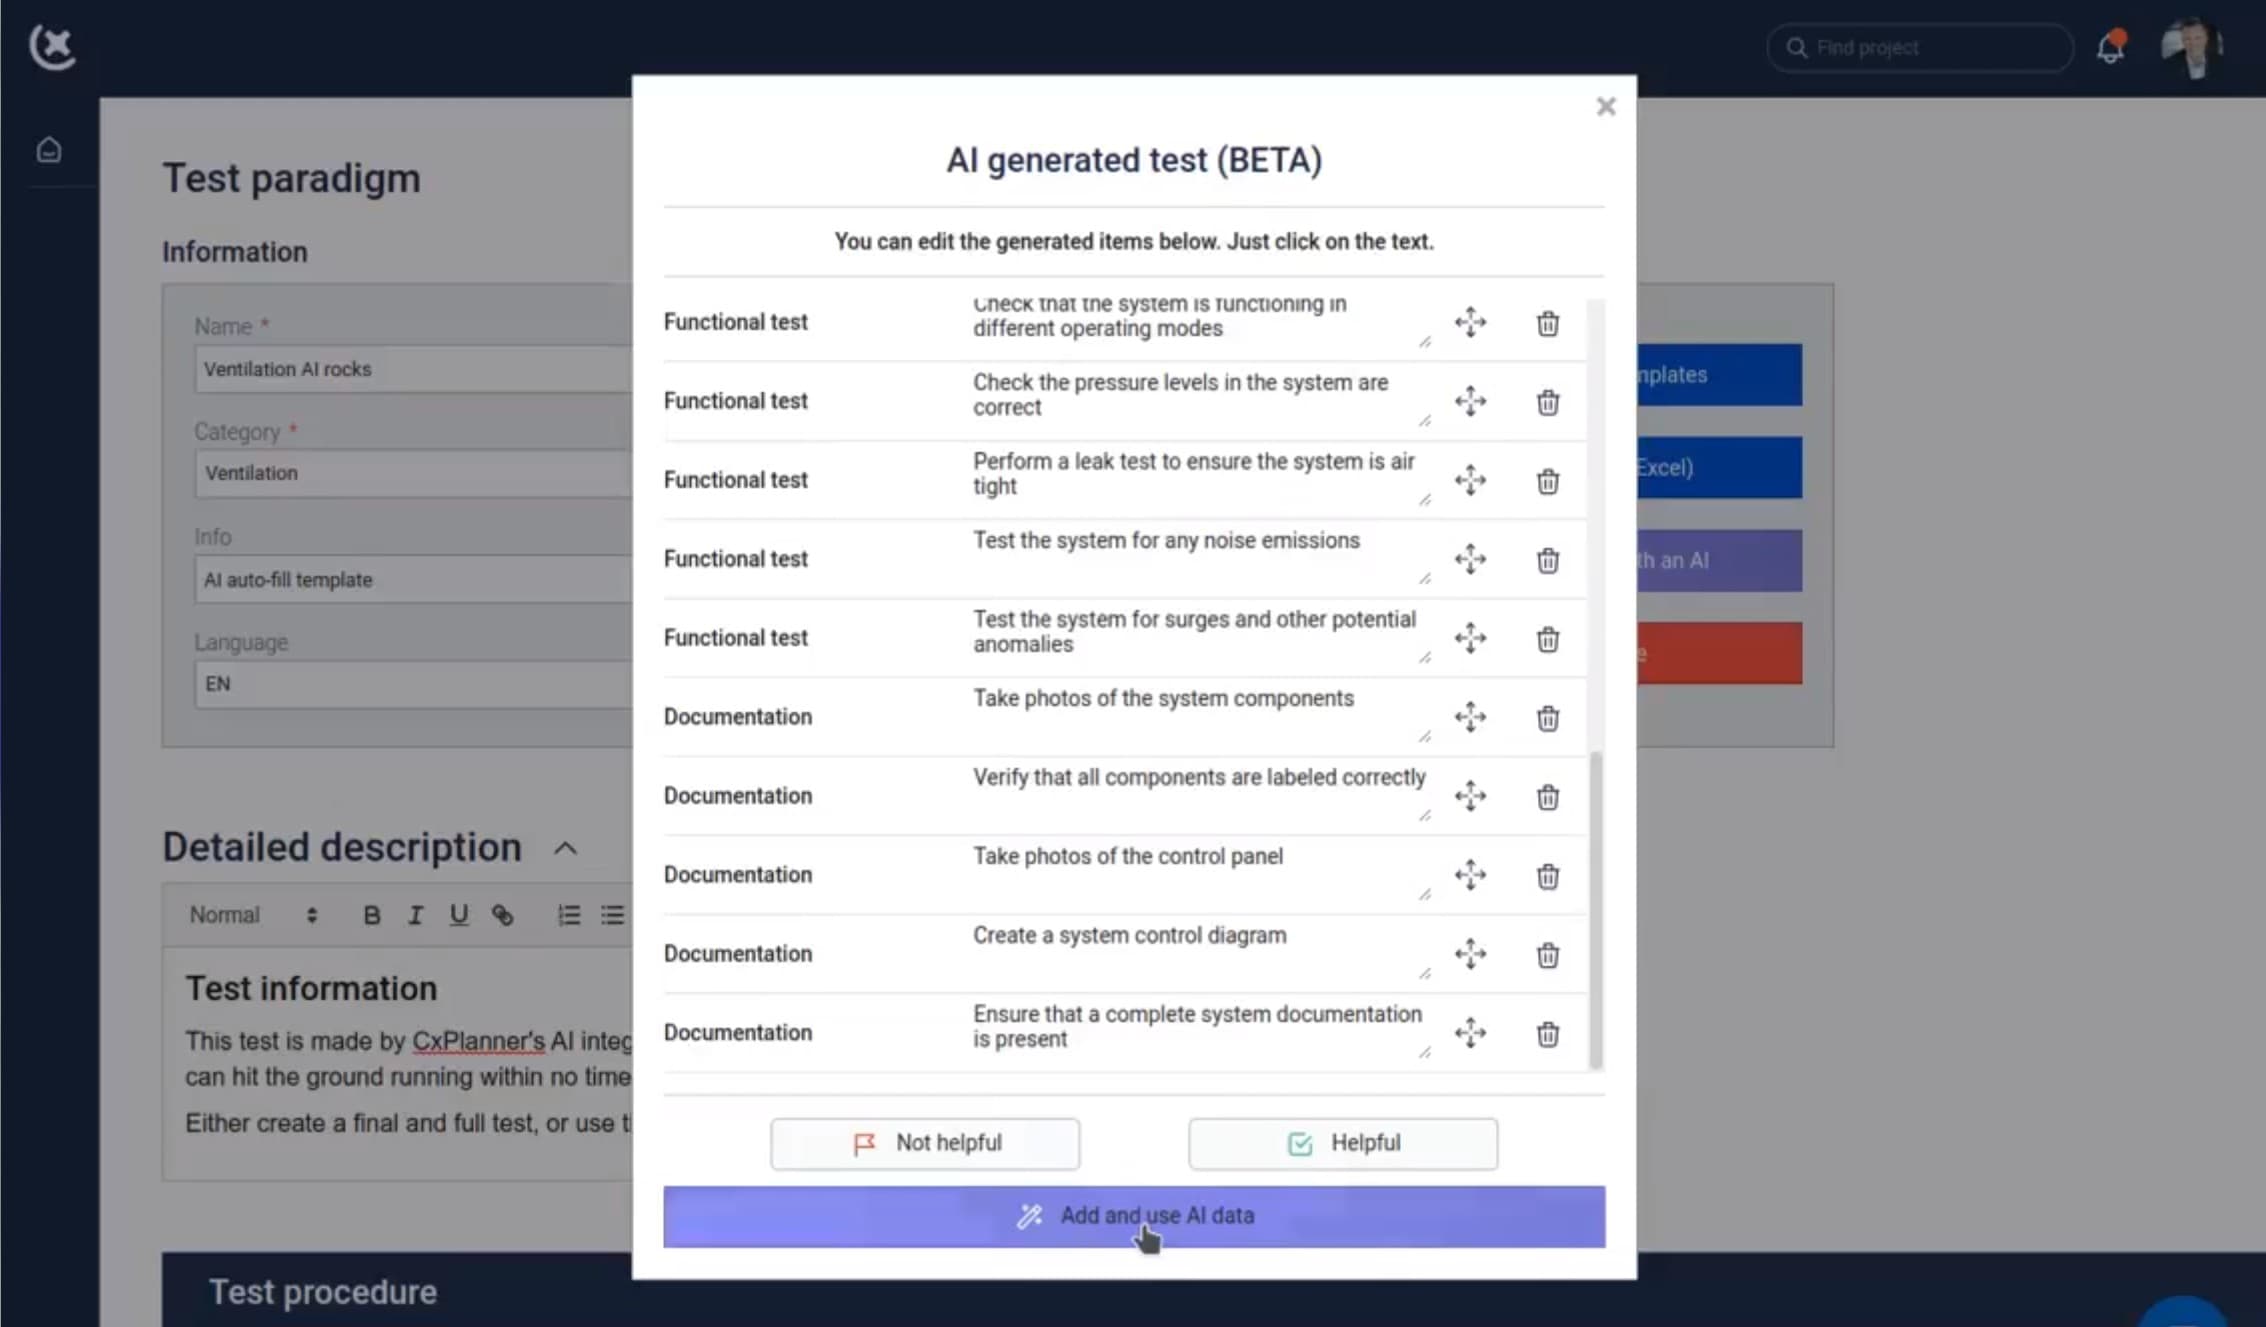Image resolution: width=2266 pixels, height=1327 pixels.
Task: Toggle the 'Helpful' feedback button
Action: (x=1342, y=1141)
